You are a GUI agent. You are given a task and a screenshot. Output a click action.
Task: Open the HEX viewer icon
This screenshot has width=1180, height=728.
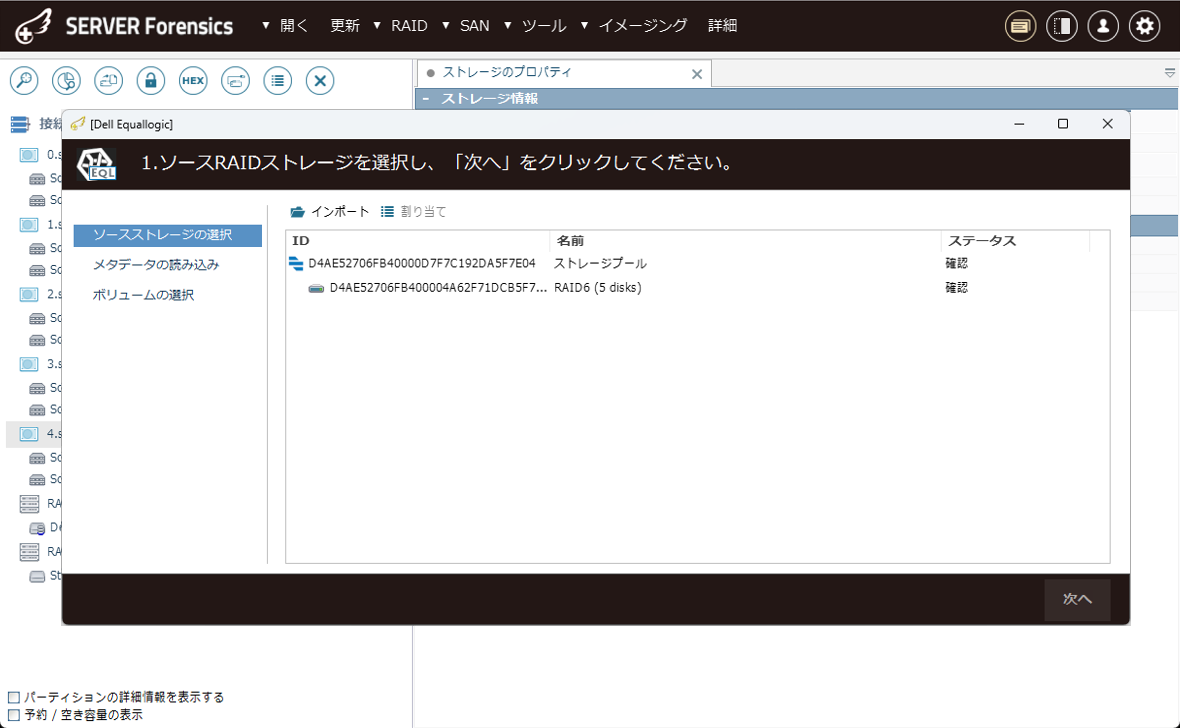[x=193, y=81]
